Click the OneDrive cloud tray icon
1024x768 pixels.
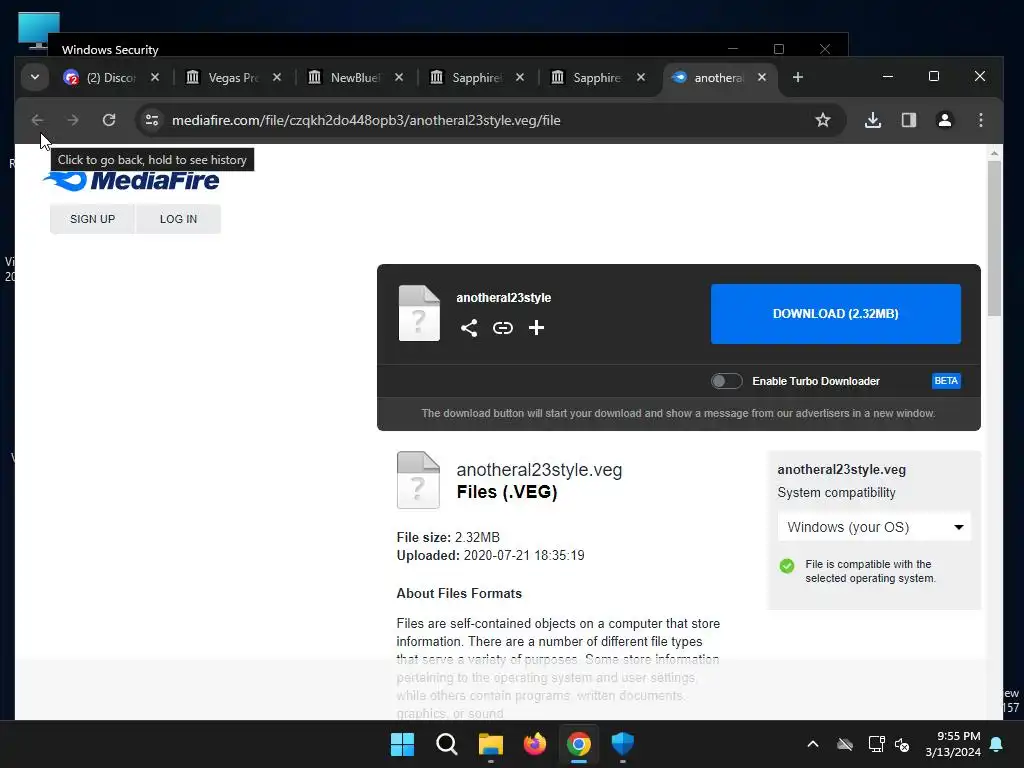pos(845,744)
